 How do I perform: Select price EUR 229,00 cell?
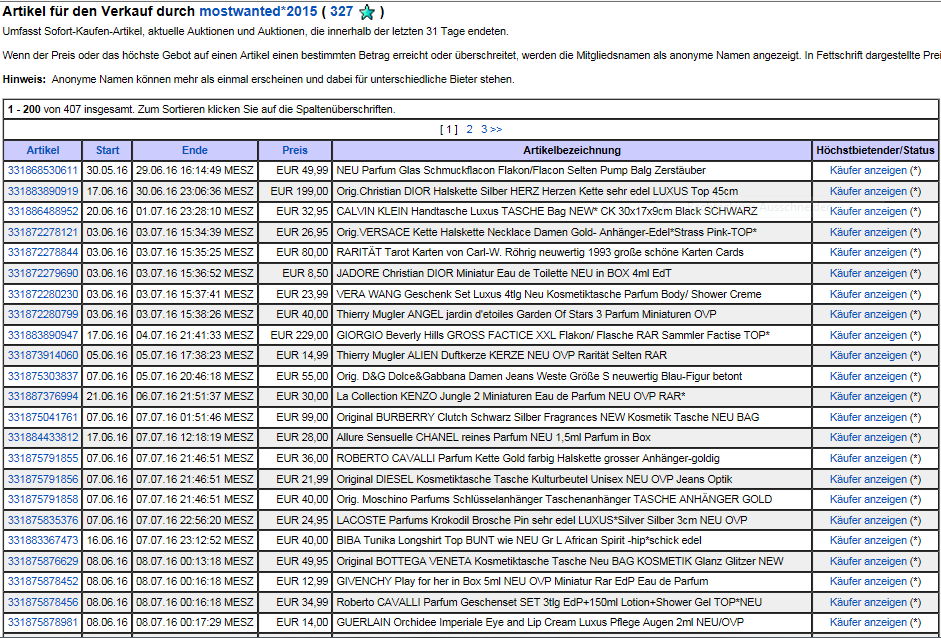[295, 335]
